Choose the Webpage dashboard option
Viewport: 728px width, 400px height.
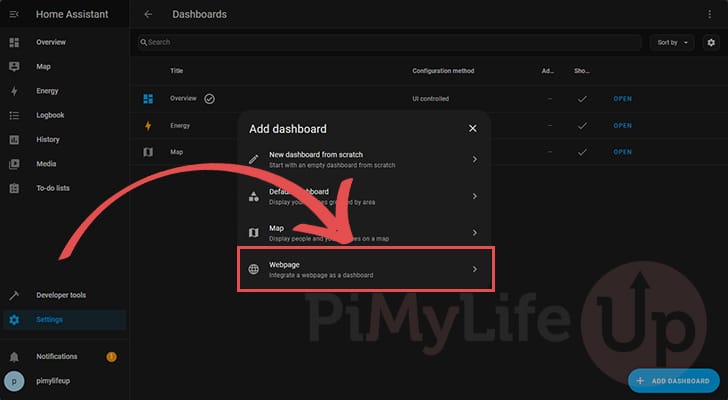pyautogui.click(x=365, y=270)
